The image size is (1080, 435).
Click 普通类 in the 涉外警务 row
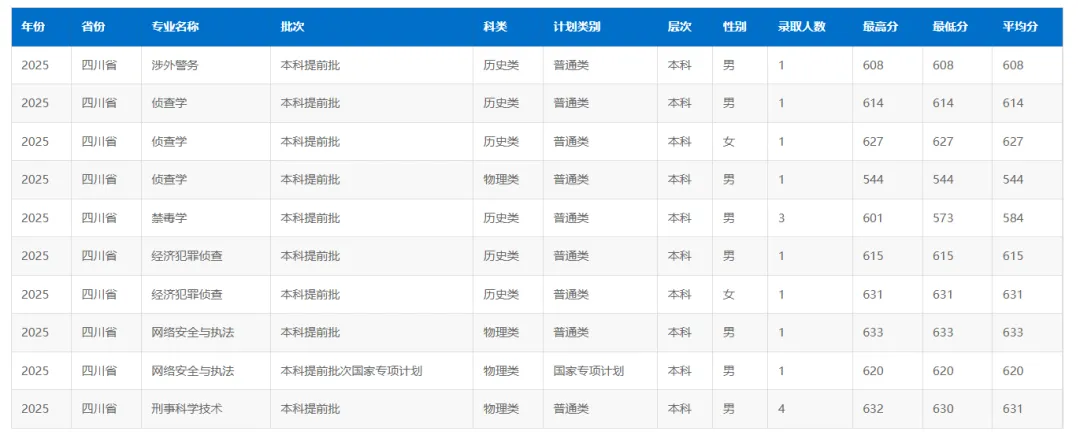click(571, 65)
